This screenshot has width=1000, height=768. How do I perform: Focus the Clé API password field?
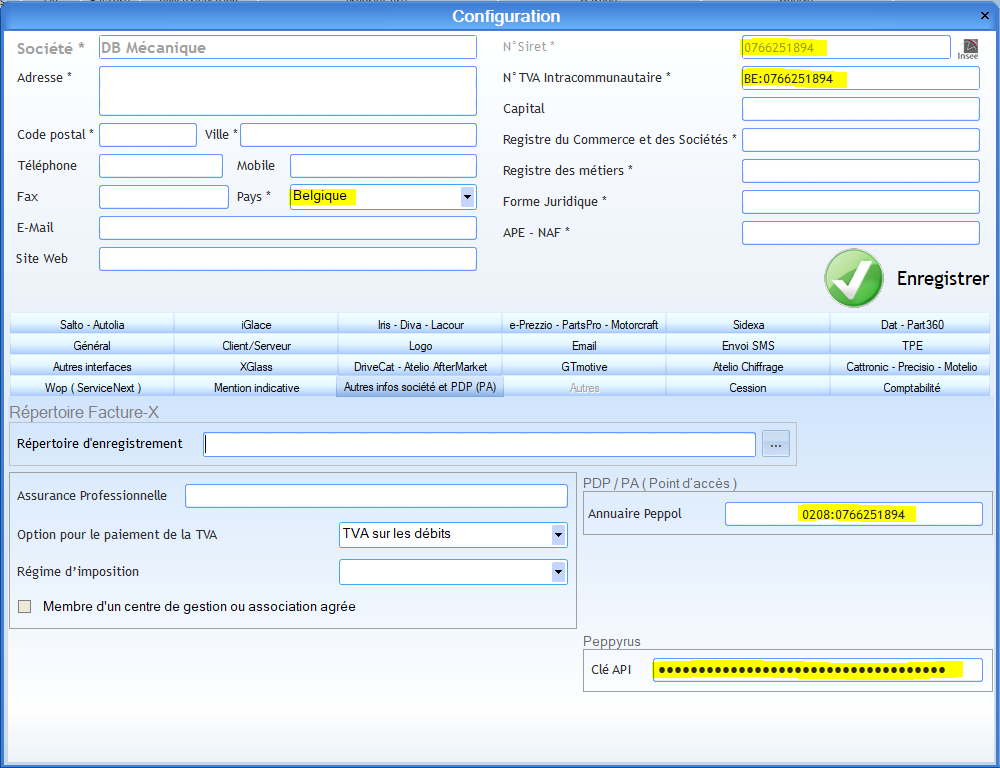[x=817, y=670]
